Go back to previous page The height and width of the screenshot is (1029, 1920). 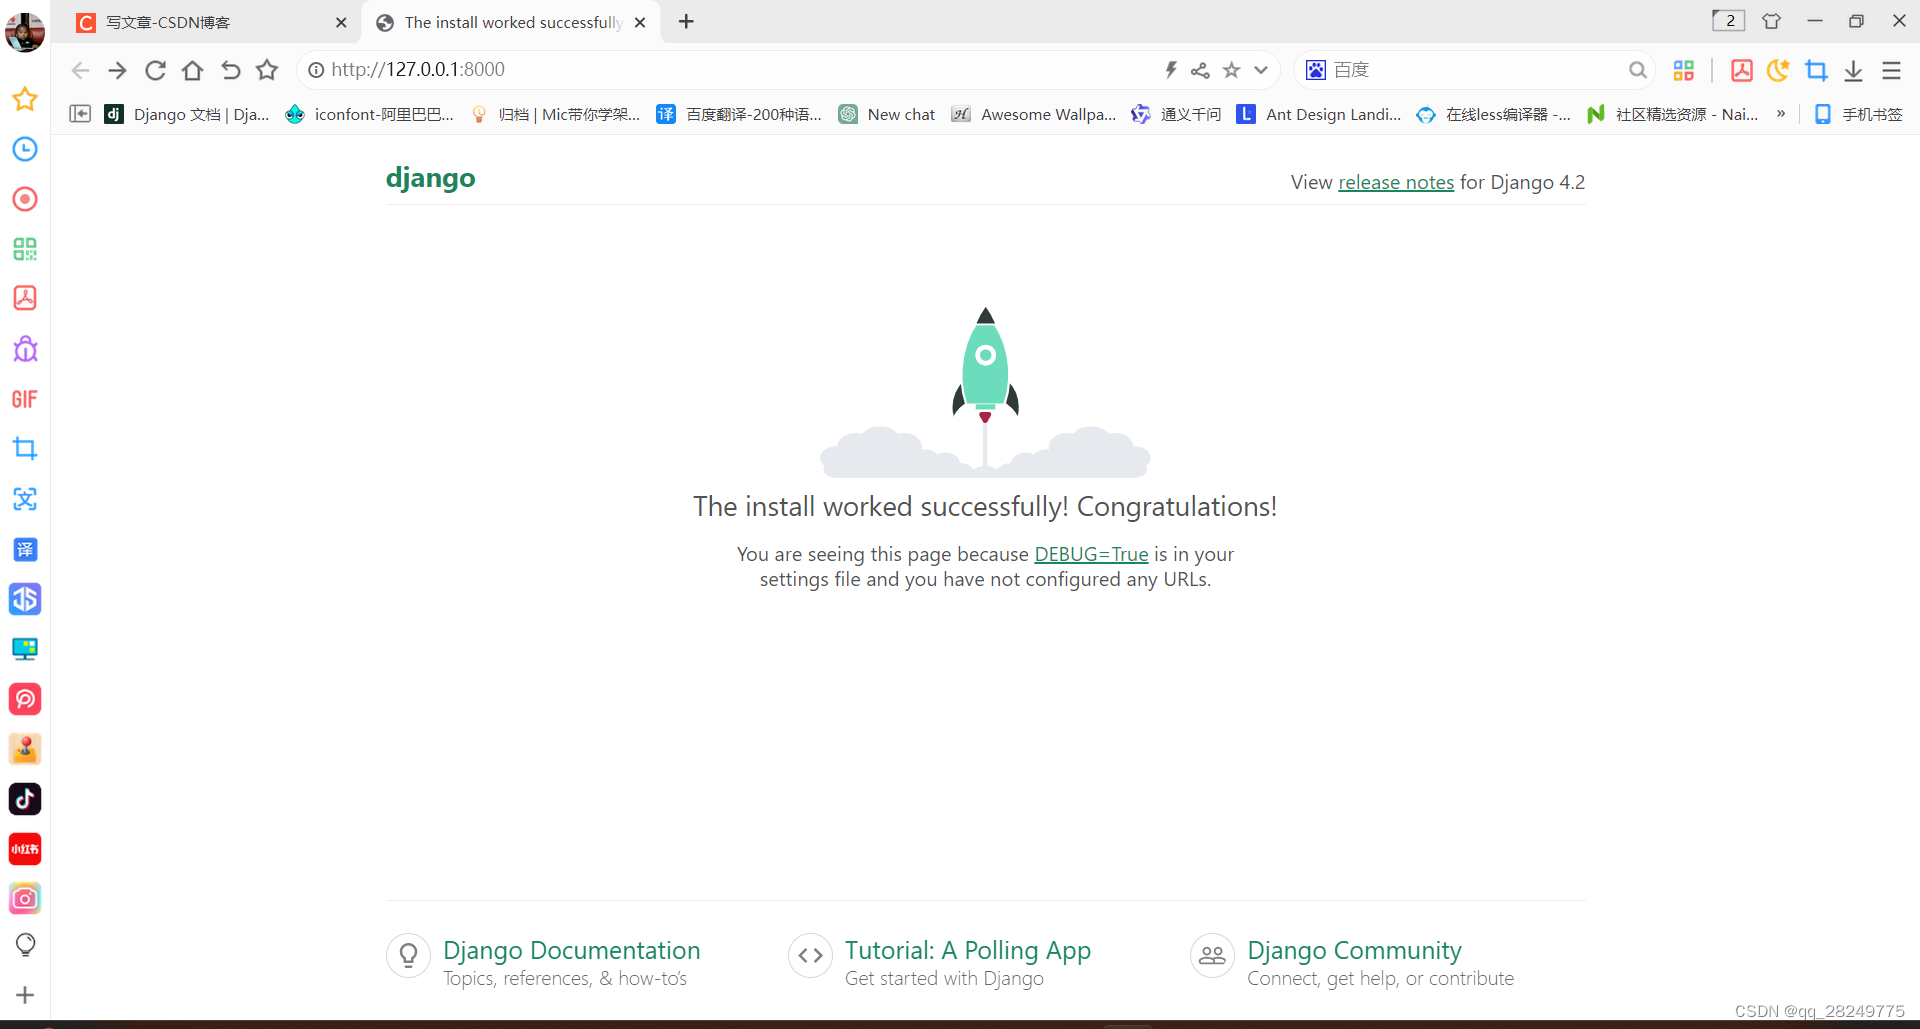click(x=81, y=70)
